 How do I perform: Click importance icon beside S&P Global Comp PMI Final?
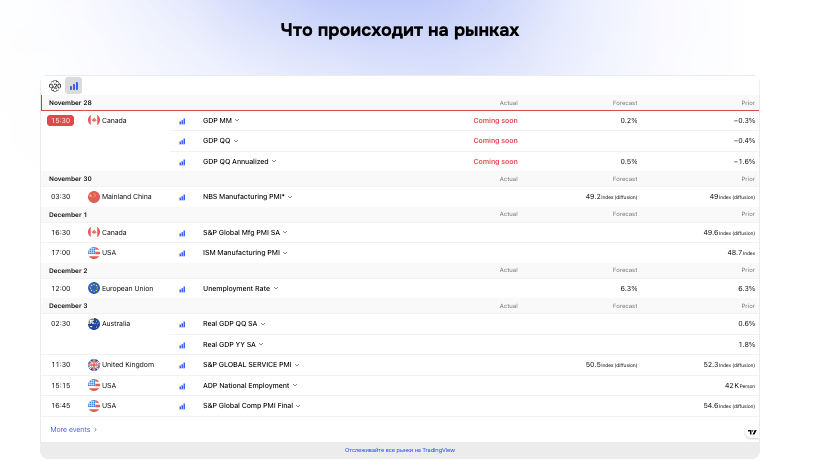[x=182, y=406]
